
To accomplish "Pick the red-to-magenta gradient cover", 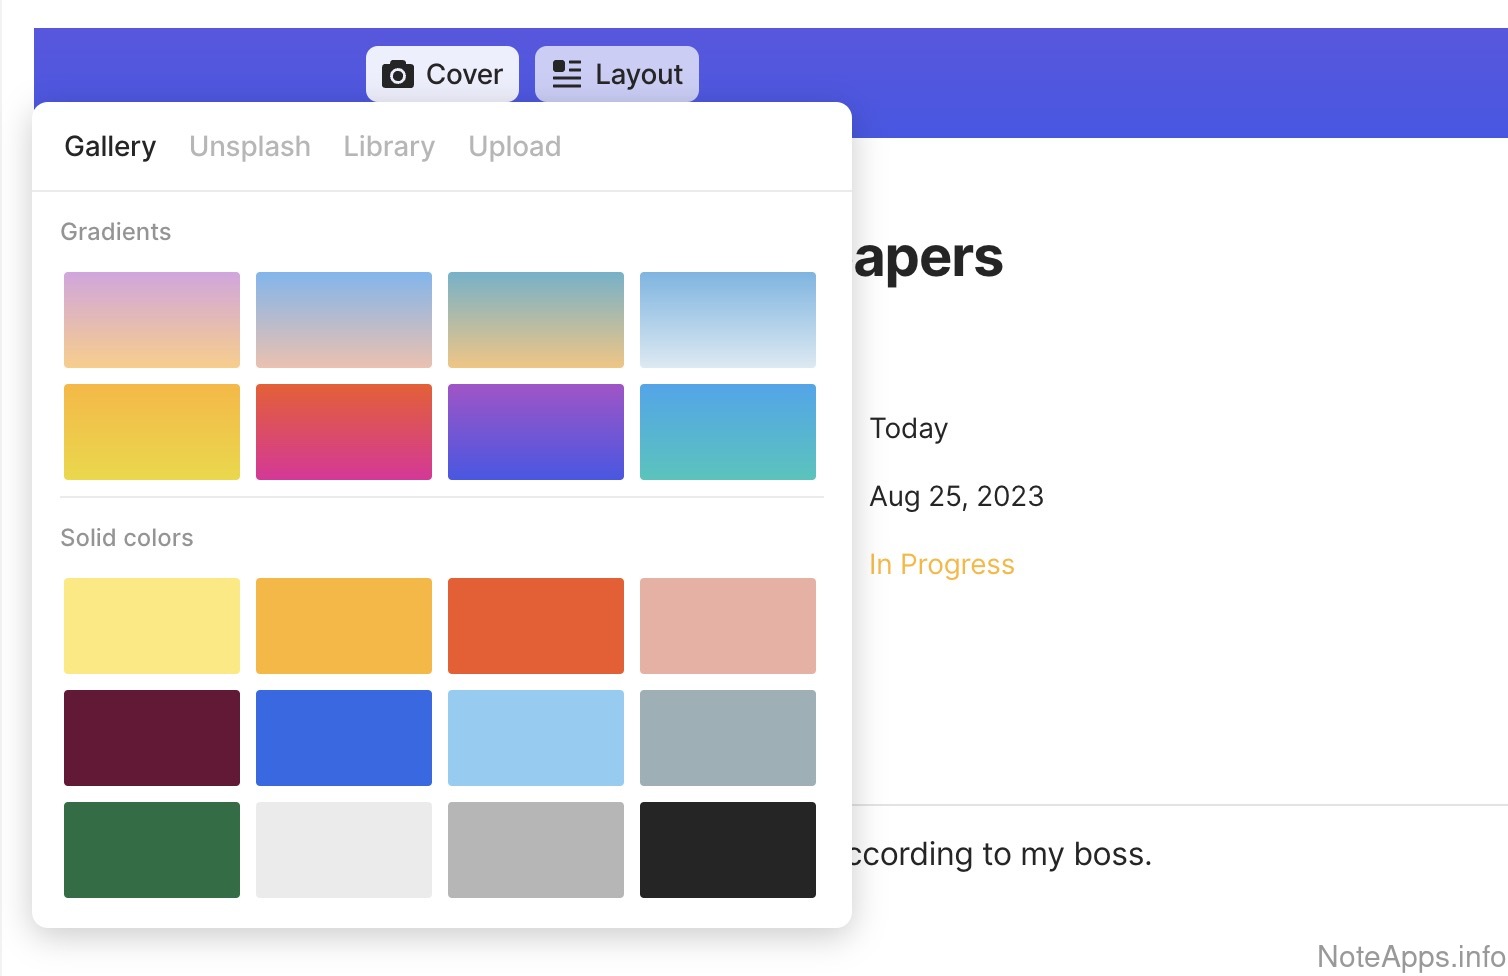I will (344, 432).
